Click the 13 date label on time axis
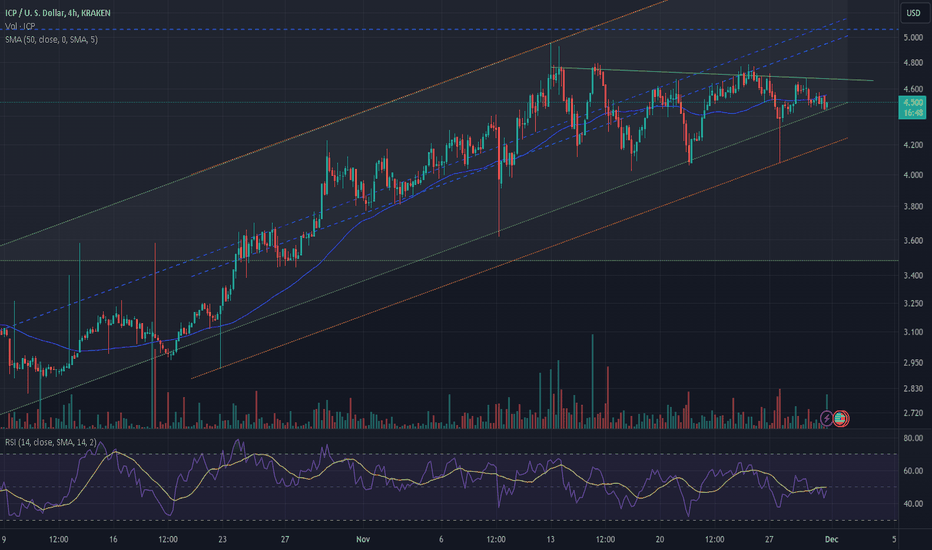 (550, 539)
